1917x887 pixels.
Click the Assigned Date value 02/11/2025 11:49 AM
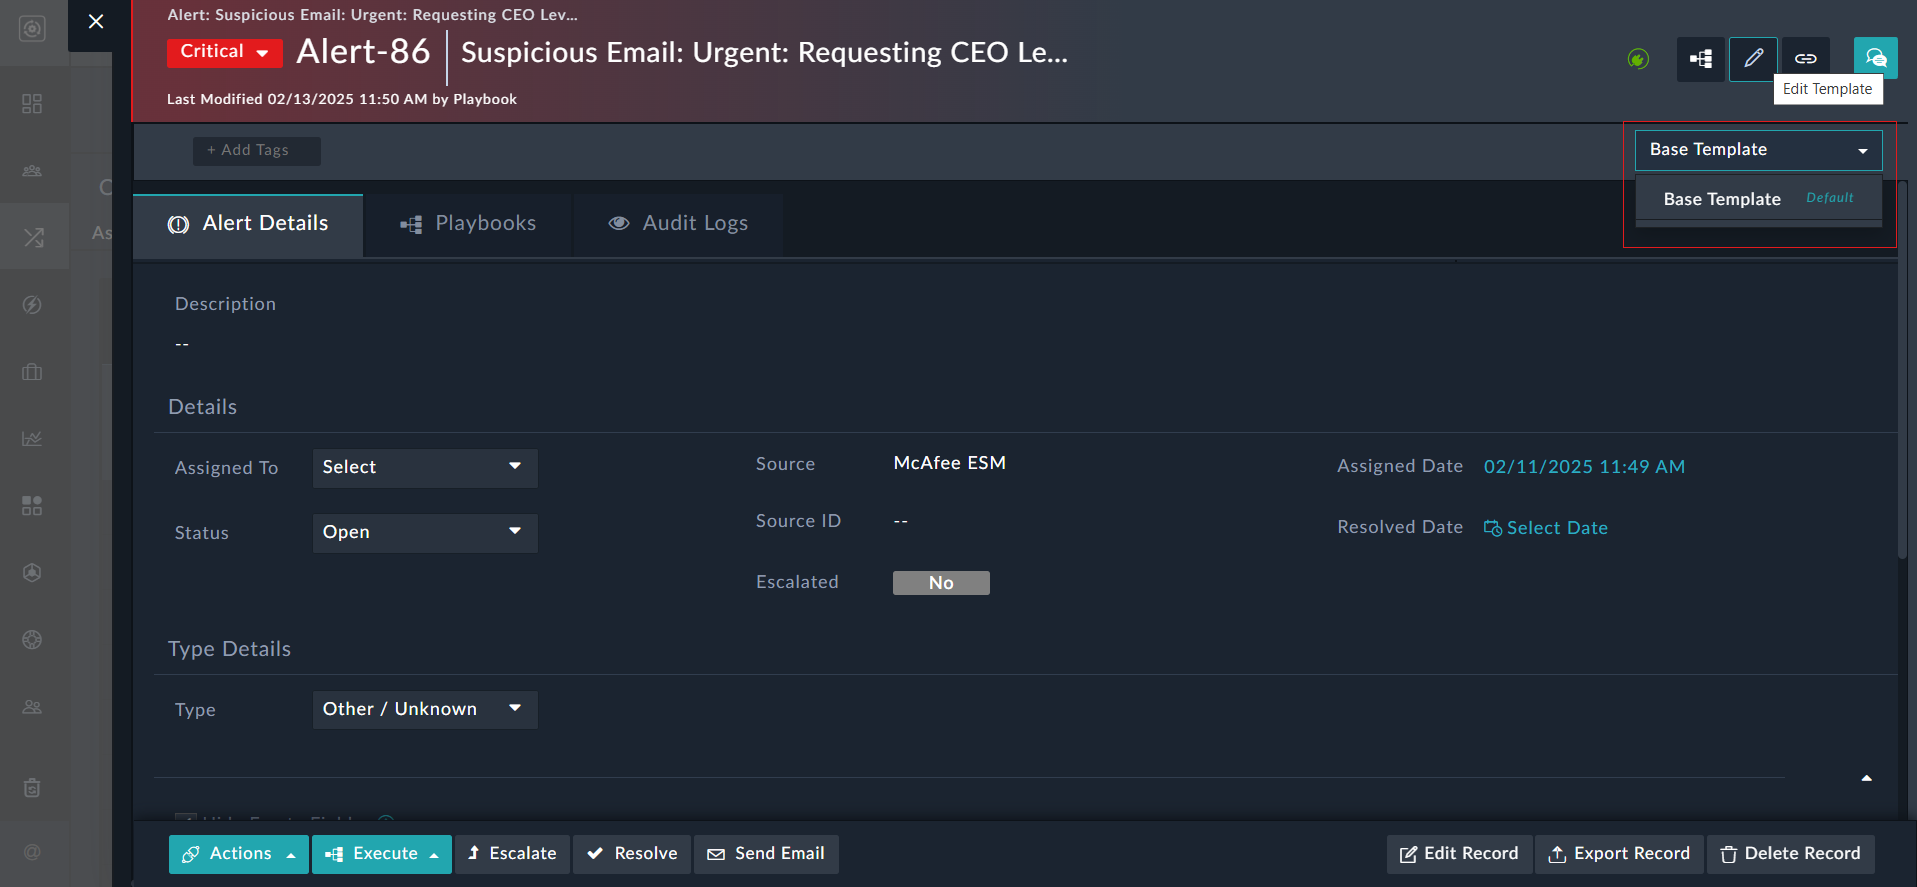[x=1584, y=467]
